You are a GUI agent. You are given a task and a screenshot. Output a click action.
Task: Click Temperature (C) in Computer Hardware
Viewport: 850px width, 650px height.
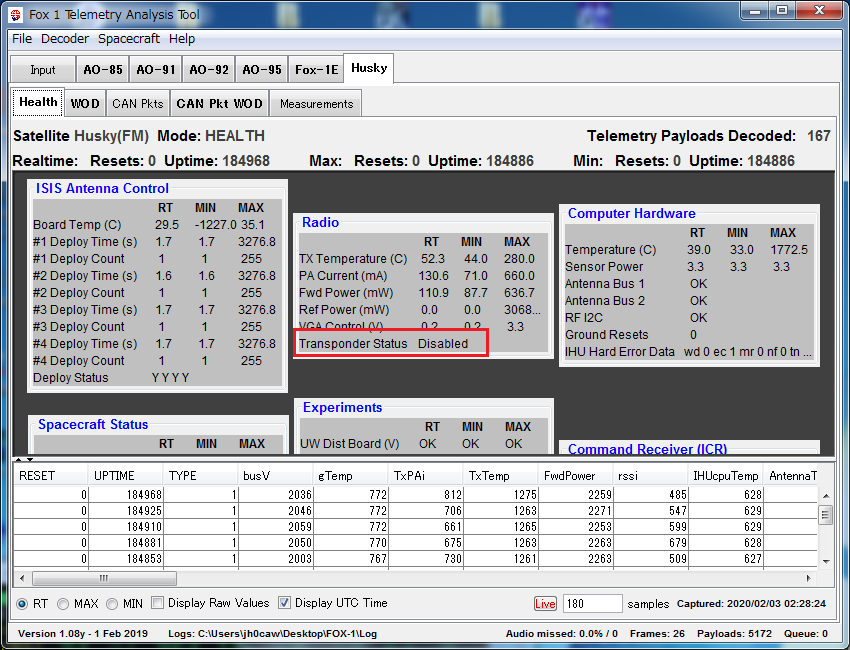(610, 250)
